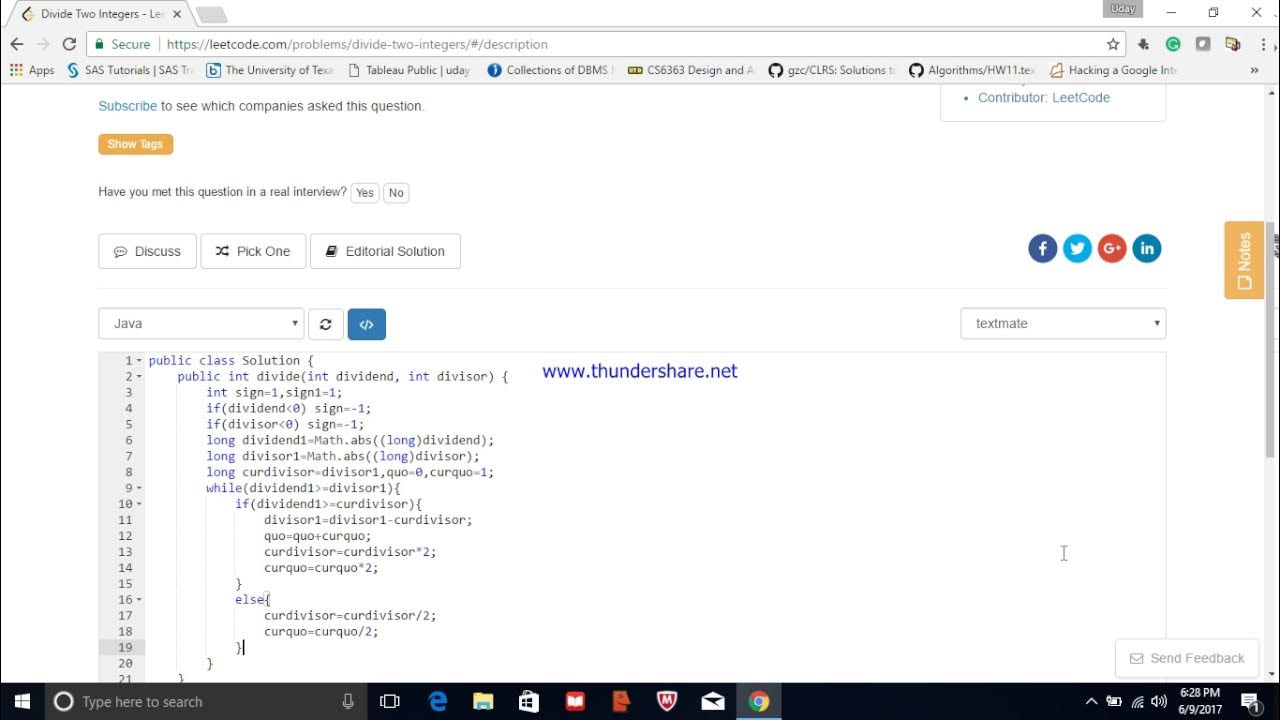Share on Facebook icon
1280x720 pixels.
point(1042,248)
